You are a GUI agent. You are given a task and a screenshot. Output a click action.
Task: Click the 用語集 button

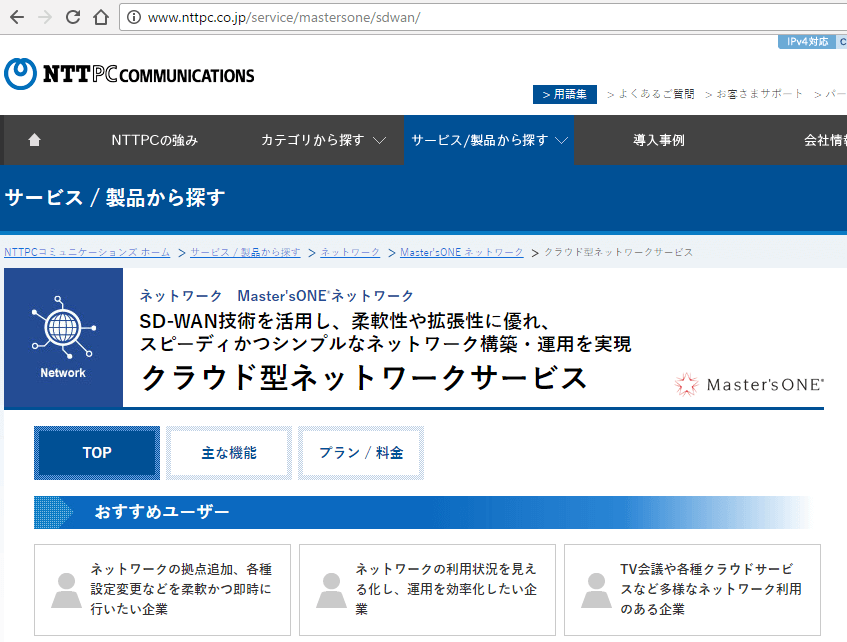(x=565, y=94)
